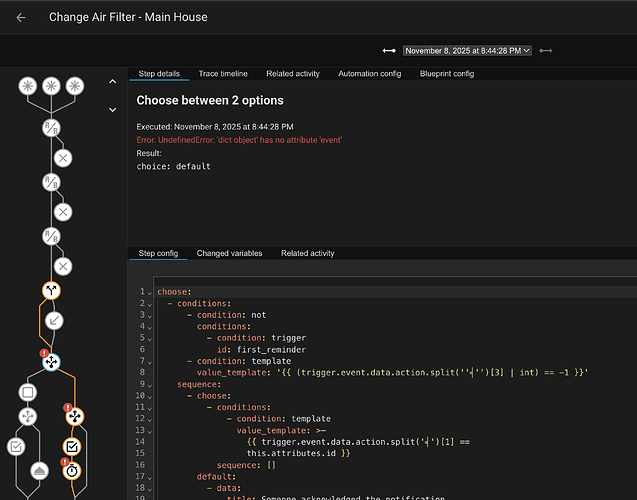Select the orange checkbox condition node
Image resolution: width=637 pixels, height=500 pixels.
click(74, 446)
